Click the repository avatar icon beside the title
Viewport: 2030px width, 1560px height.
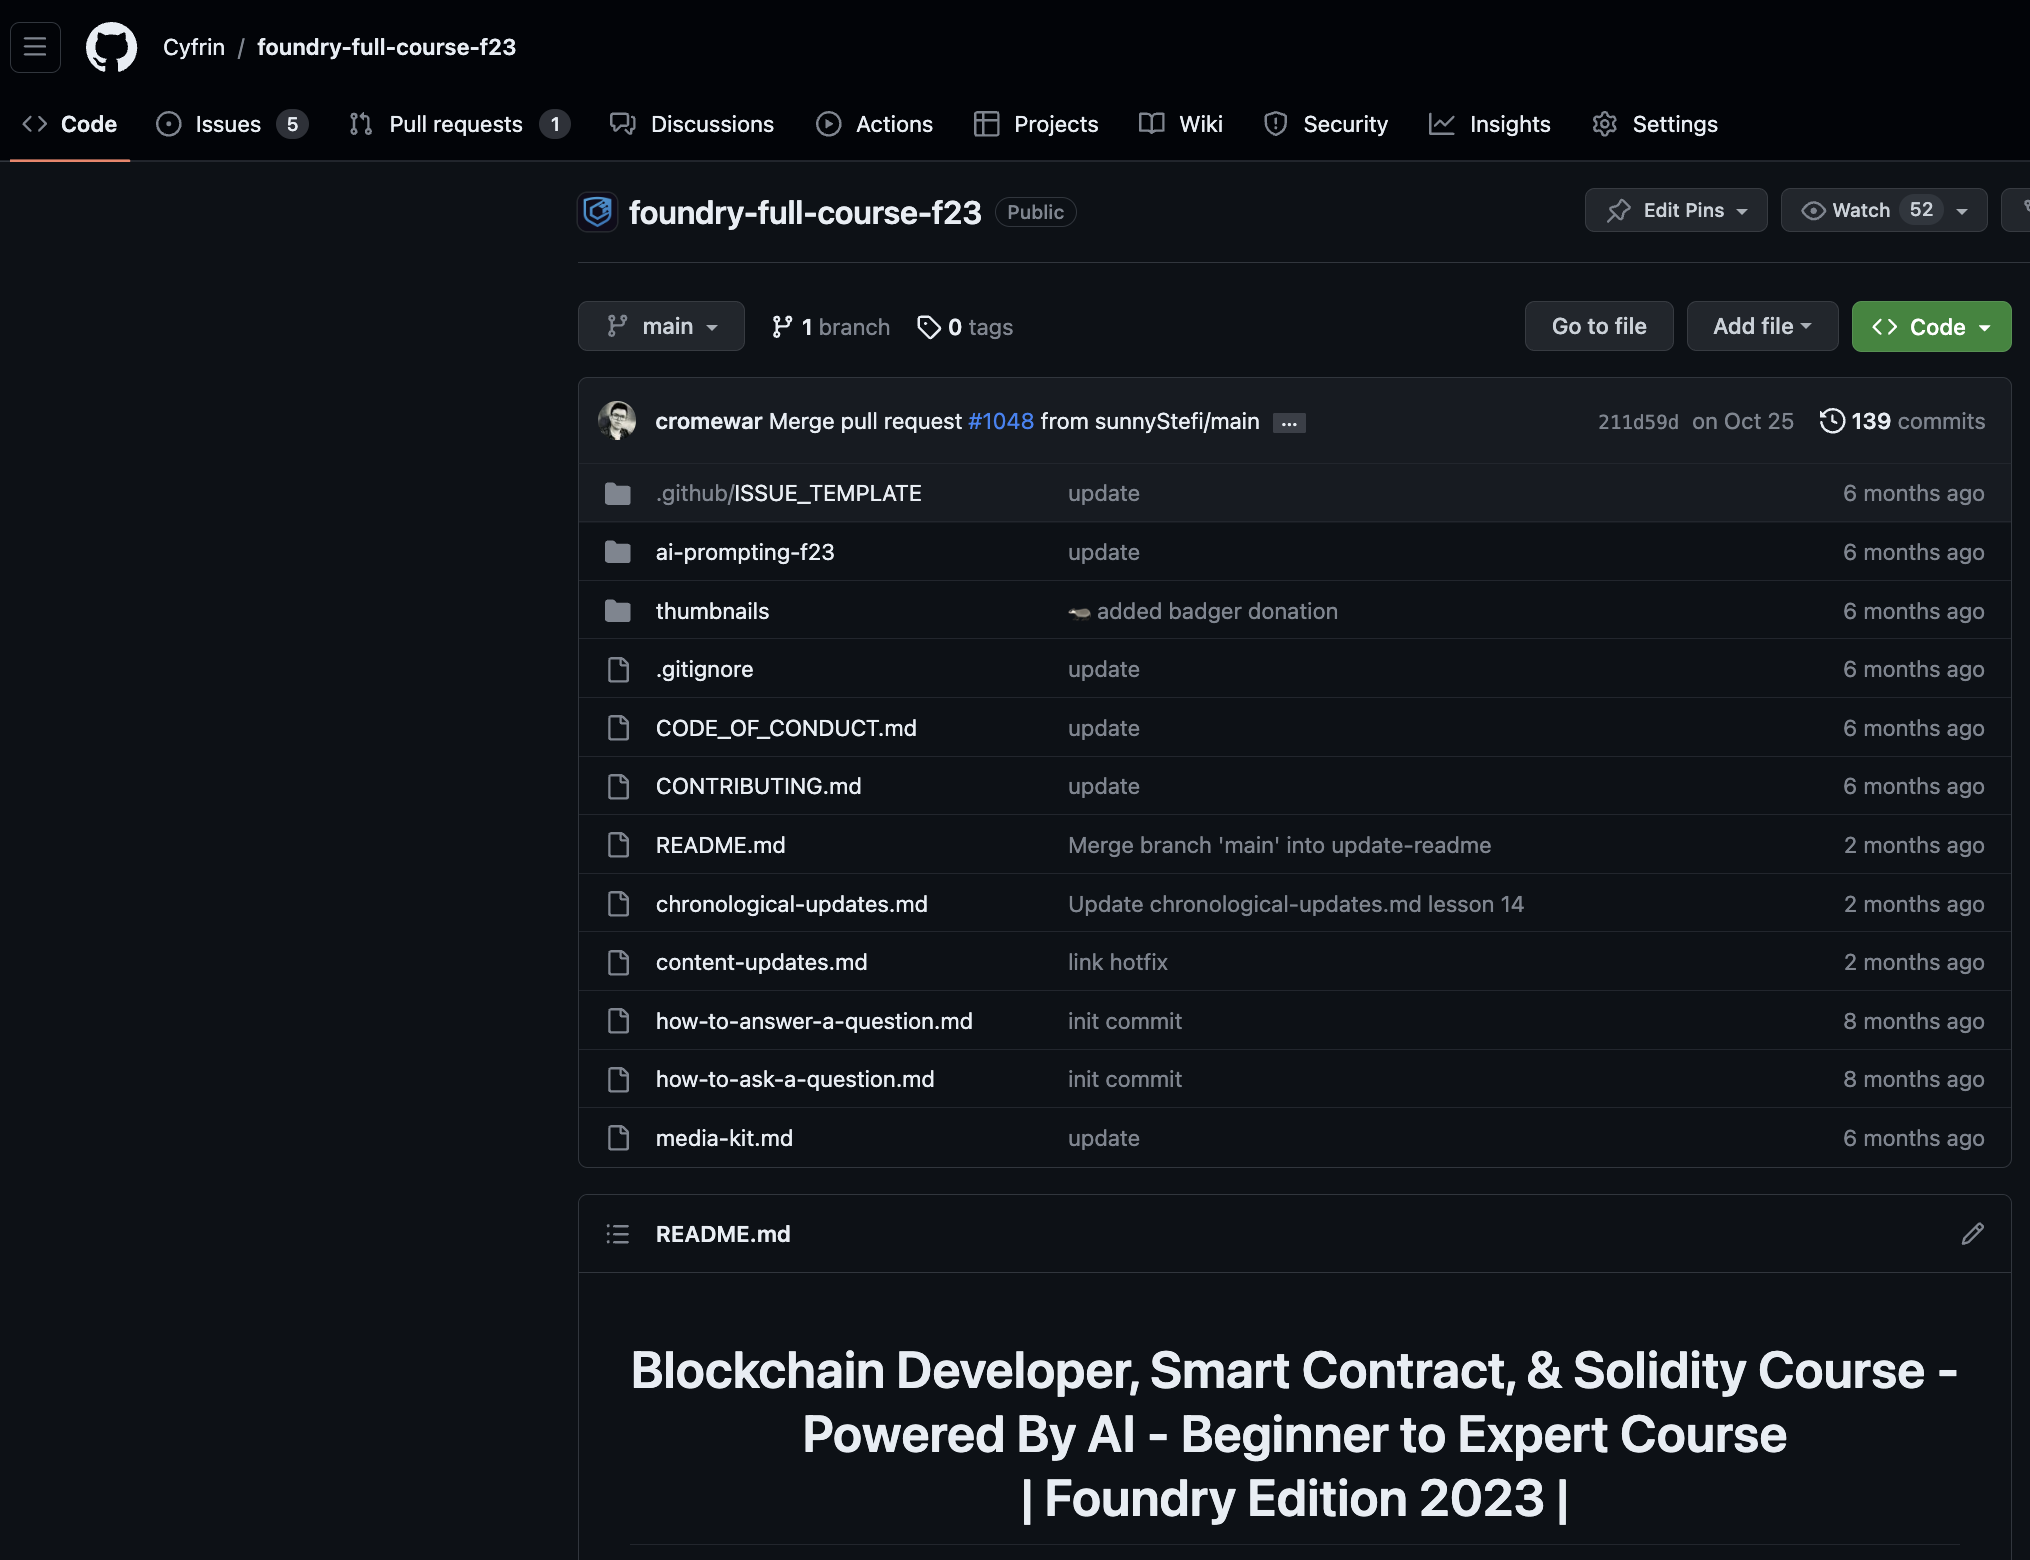coord(598,212)
